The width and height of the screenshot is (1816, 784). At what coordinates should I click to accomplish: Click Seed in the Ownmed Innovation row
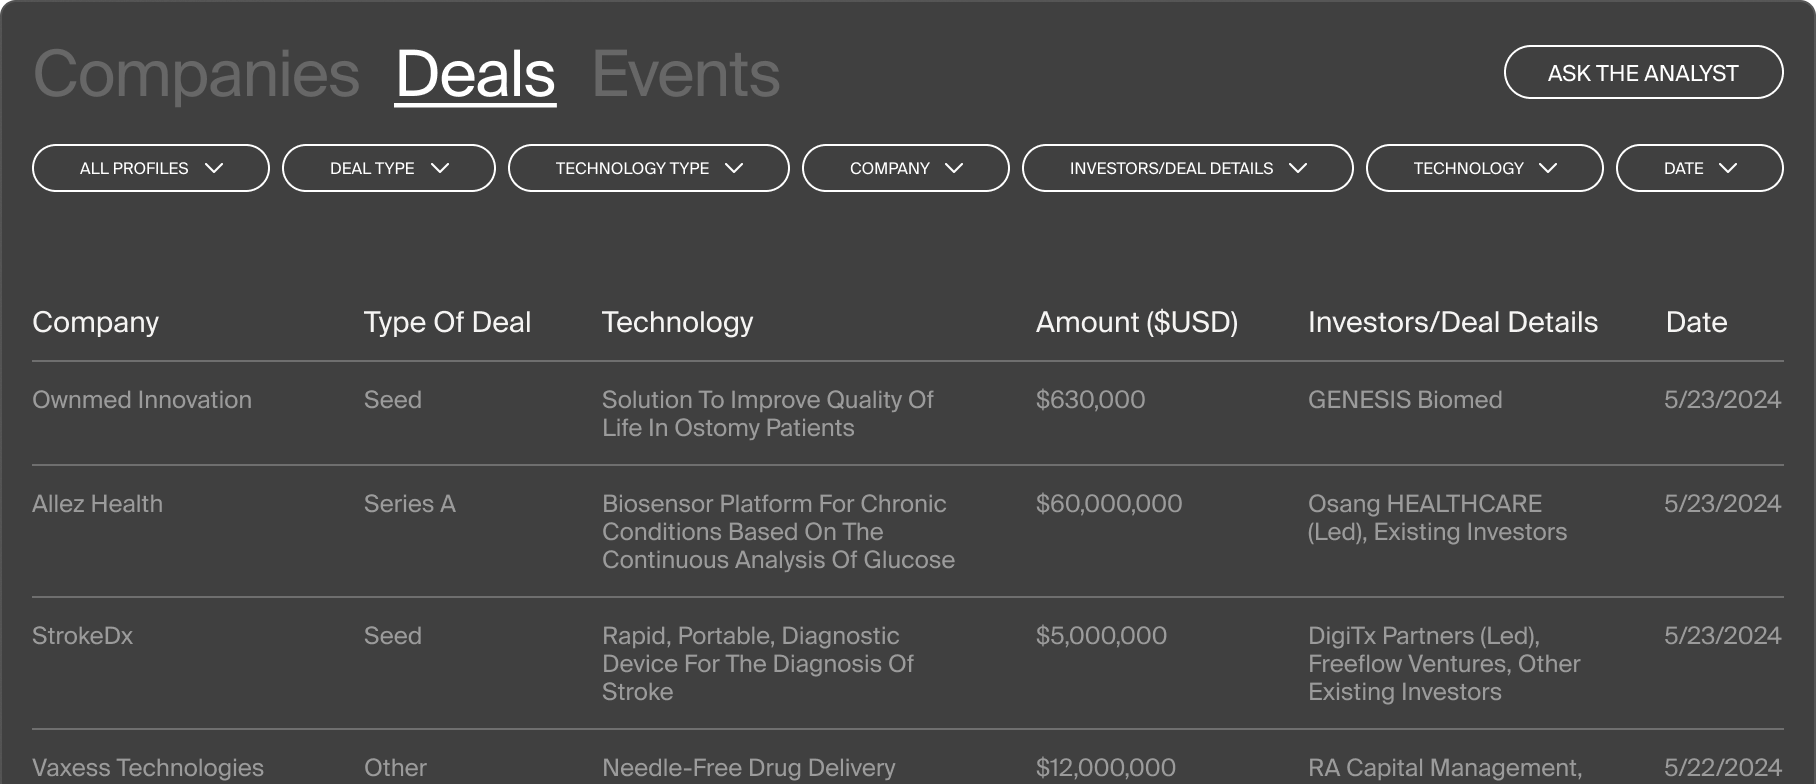392,399
